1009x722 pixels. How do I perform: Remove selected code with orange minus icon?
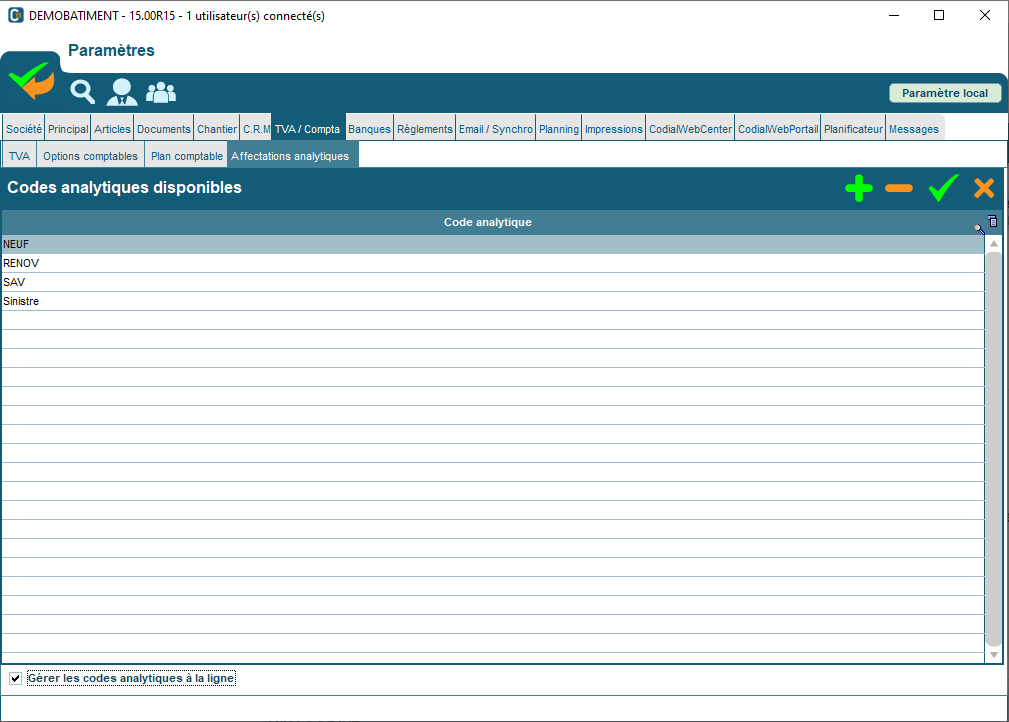(899, 188)
